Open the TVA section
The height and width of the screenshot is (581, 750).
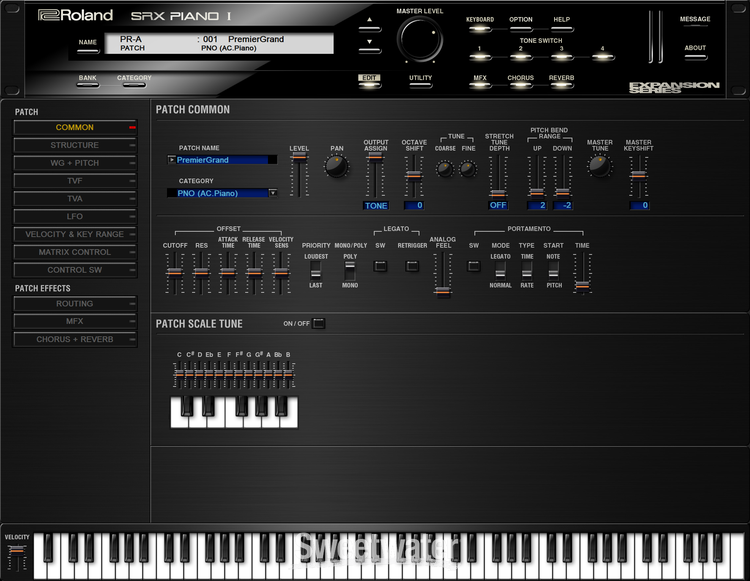coord(75,198)
